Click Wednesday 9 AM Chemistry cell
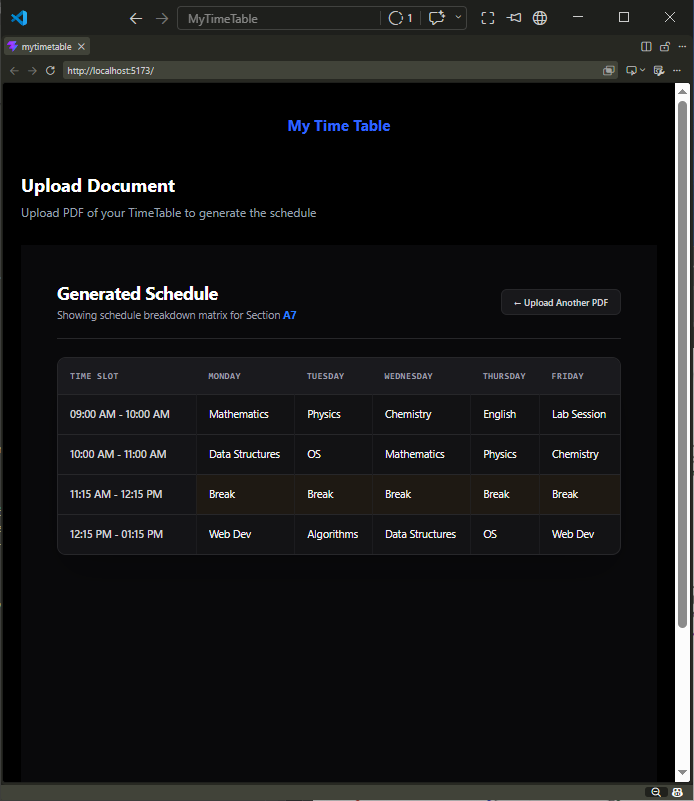This screenshot has height=801, width=694. [x=421, y=414]
